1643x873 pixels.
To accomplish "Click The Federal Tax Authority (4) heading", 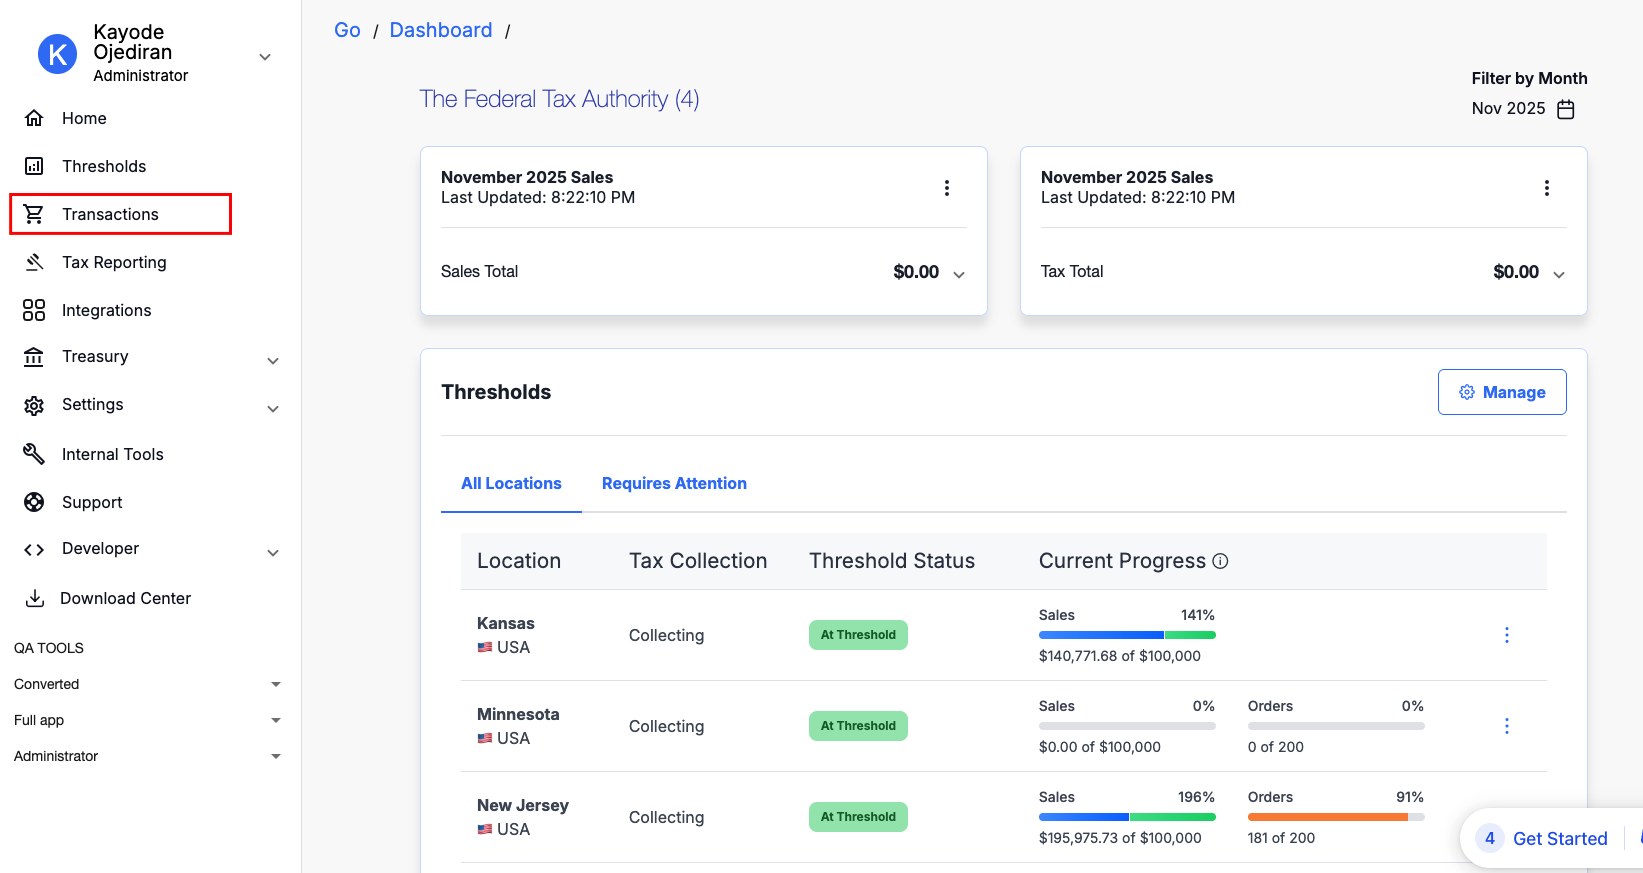I will point(559,99).
